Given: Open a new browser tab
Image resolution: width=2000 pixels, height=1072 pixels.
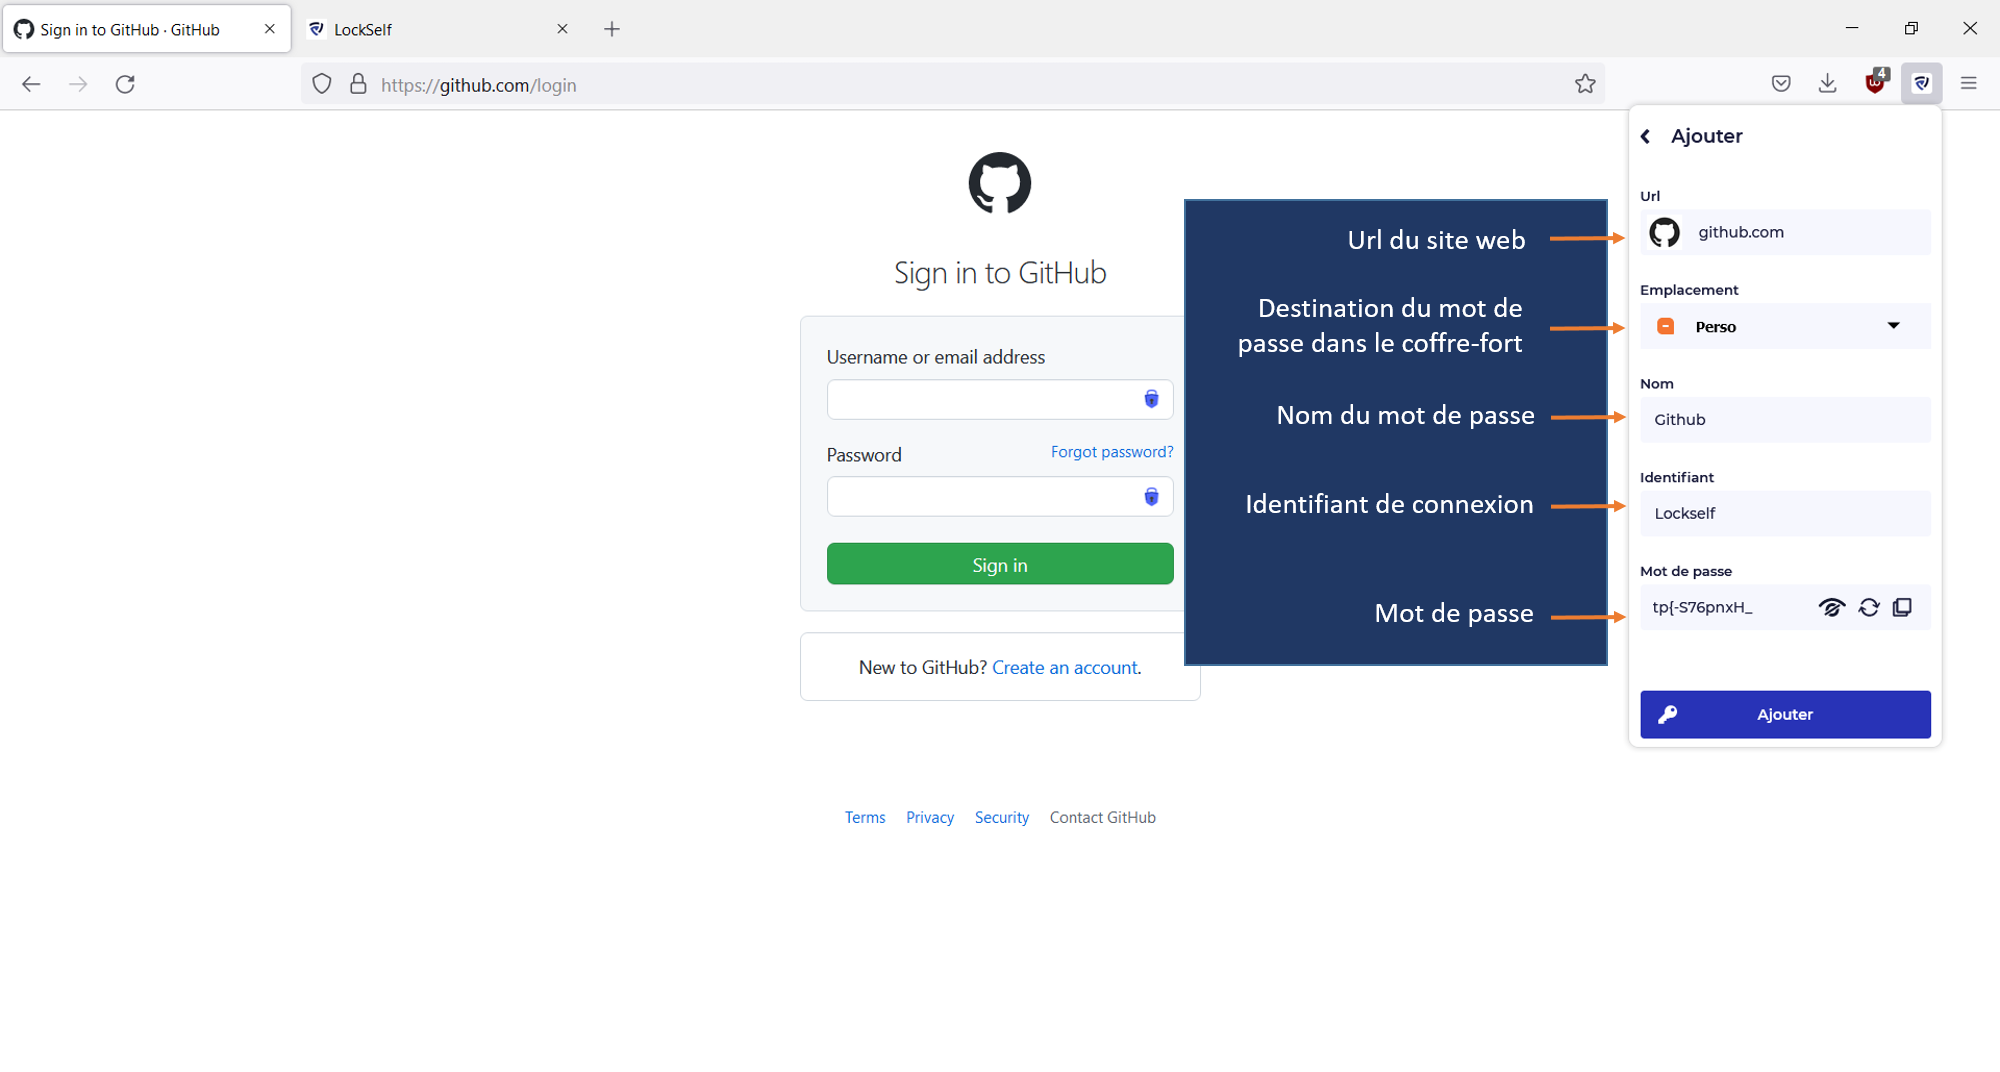Looking at the screenshot, I should [612, 29].
